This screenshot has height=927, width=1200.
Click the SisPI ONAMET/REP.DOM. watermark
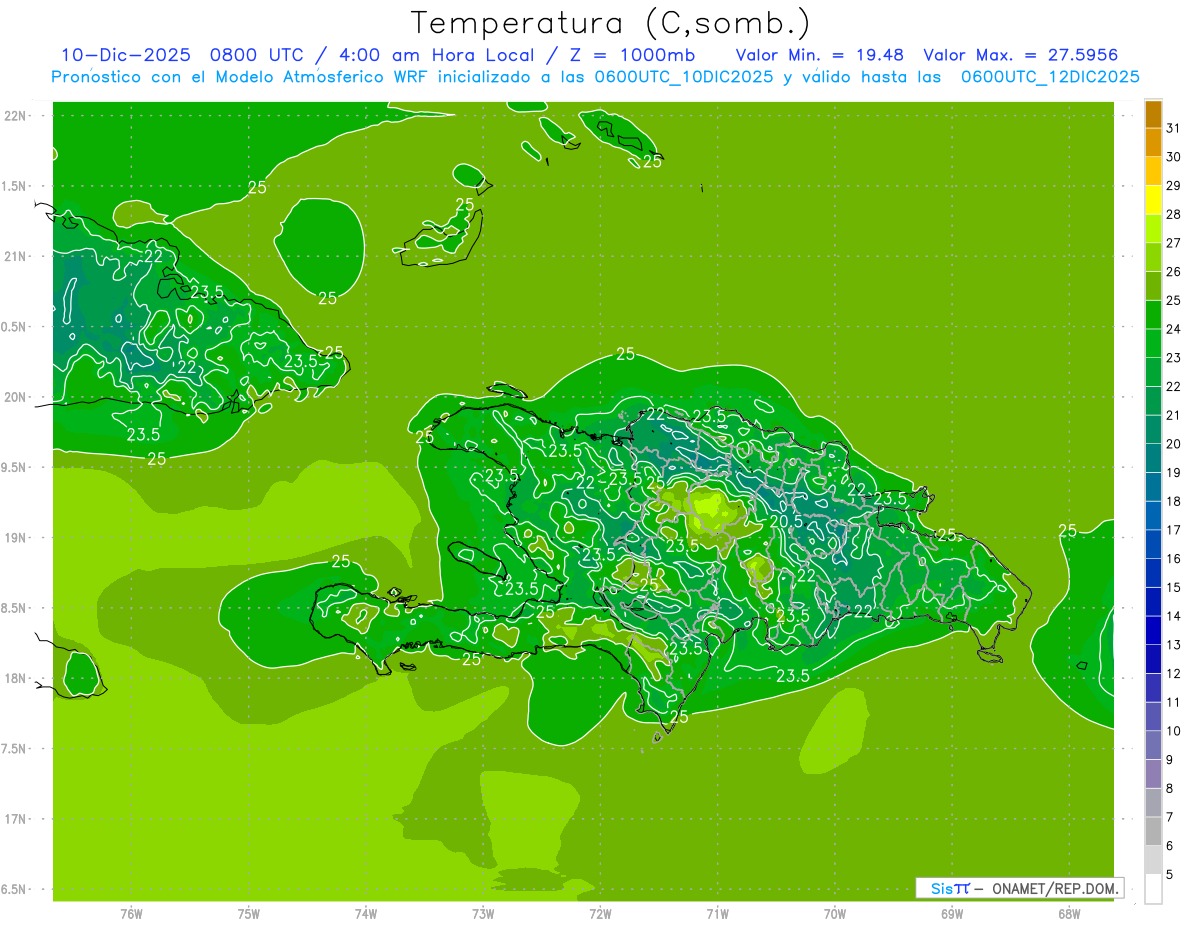coord(1019,888)
